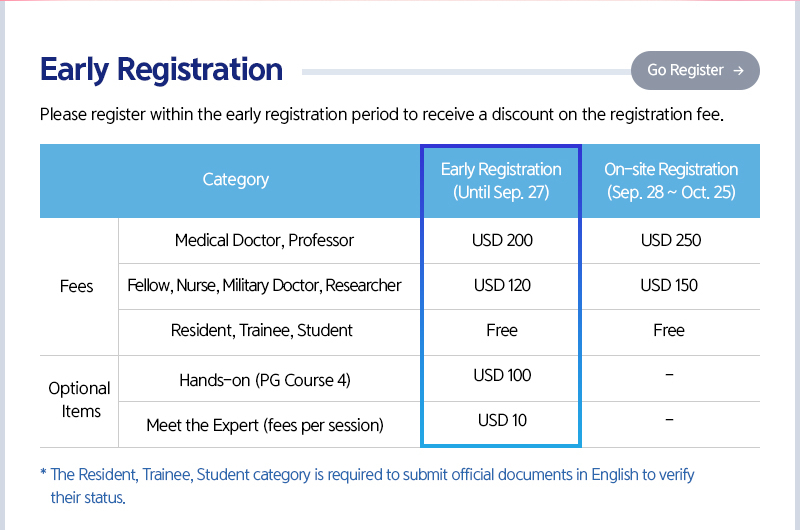Click the Go Register button
This screenshot has height=530, width=800.
point(695,71)
